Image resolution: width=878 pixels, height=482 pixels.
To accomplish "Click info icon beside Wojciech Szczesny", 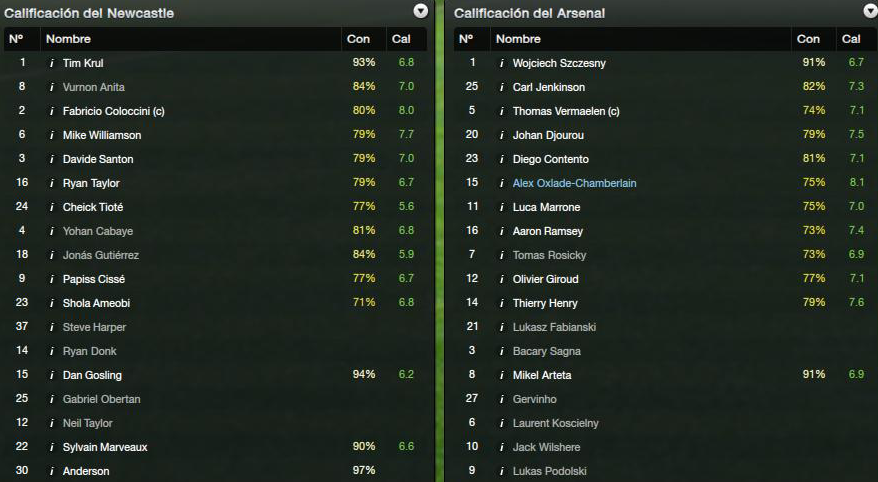I will [x=502, y=63].
